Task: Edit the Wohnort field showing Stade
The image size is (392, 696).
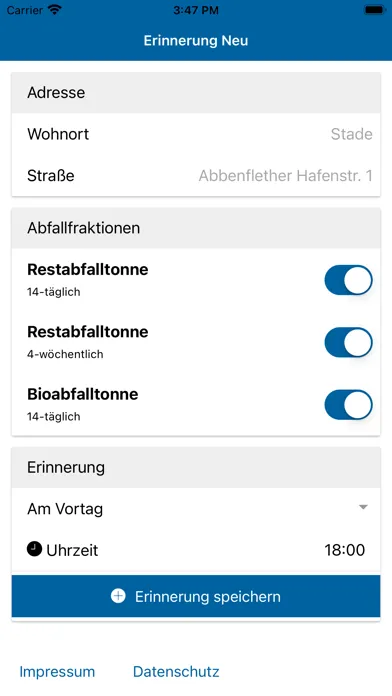Action: [x=196, y=134]
